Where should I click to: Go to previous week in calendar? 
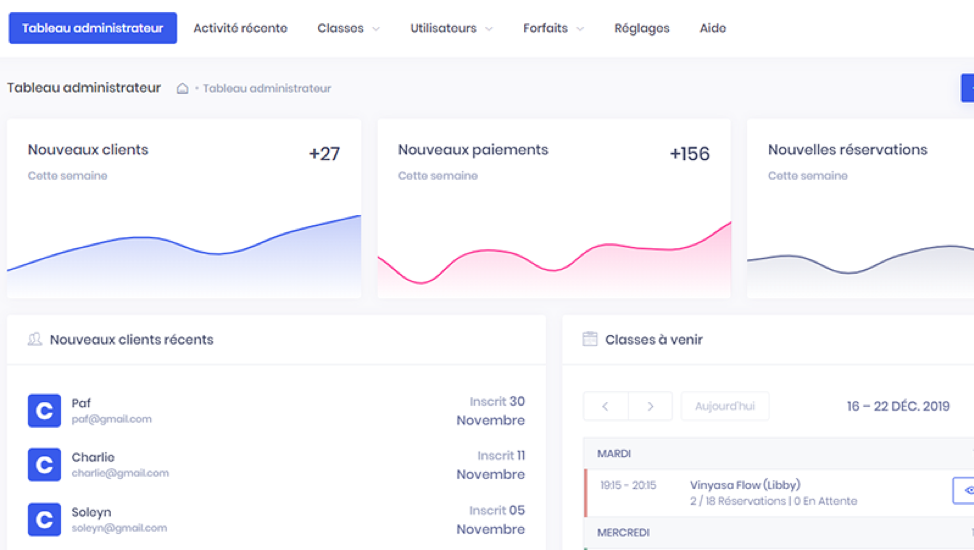(x=606, y=406)
